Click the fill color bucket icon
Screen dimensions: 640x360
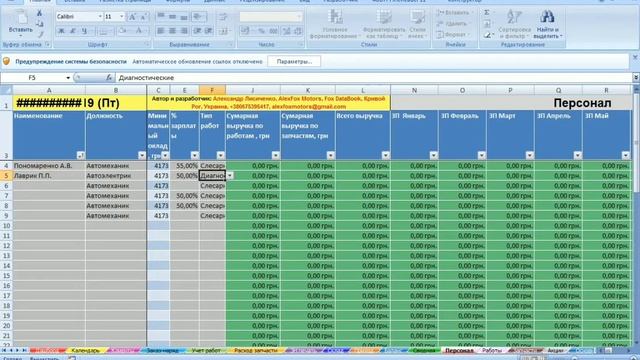click(x=122, y=31)
